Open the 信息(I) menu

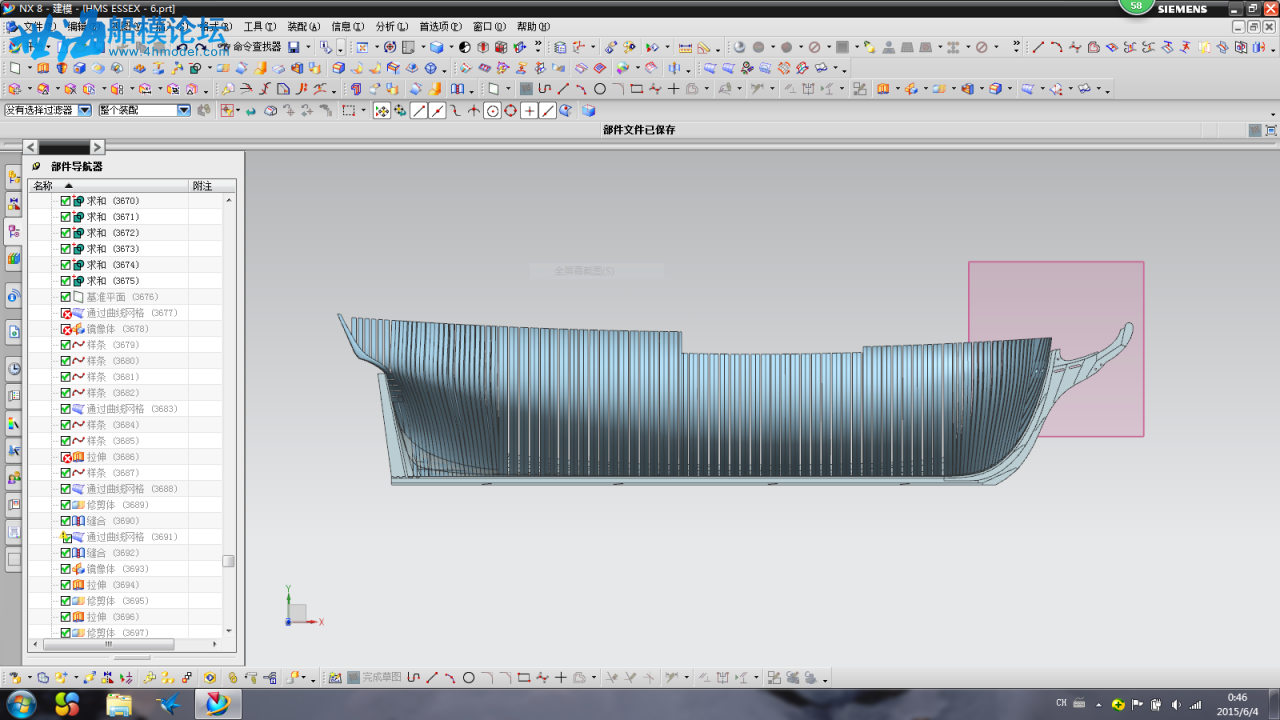tap(347, 27)
